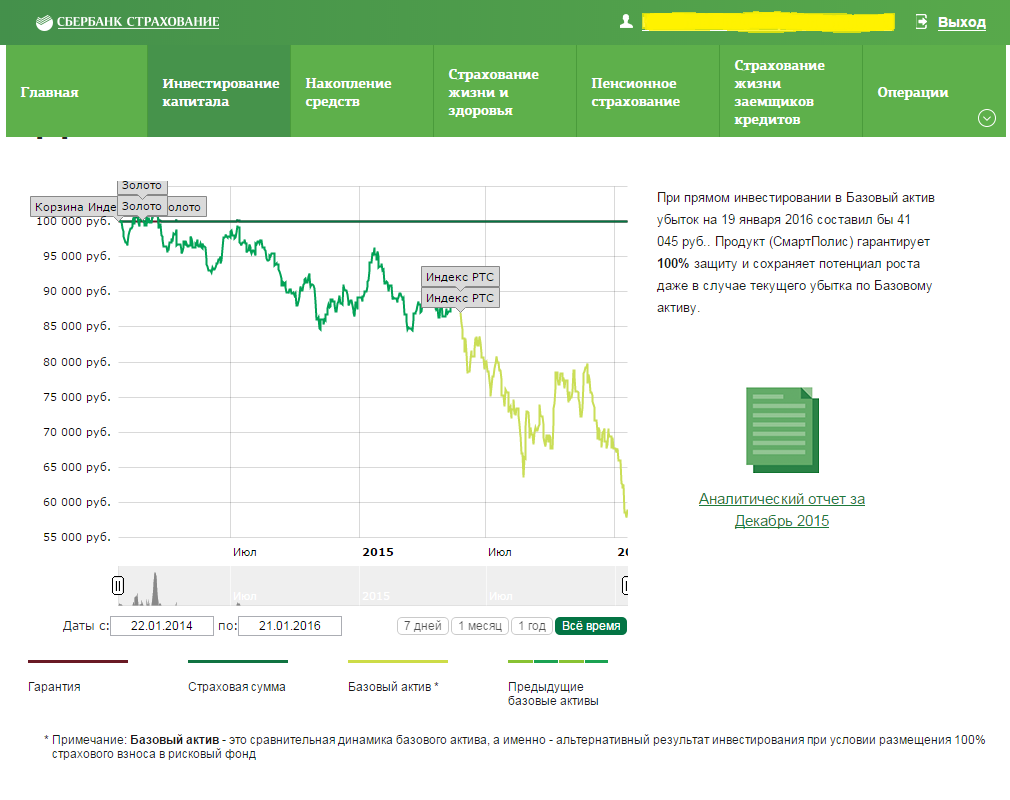
Task: Expand the menu with the circled chevron icon
Action: coord(987,118)
